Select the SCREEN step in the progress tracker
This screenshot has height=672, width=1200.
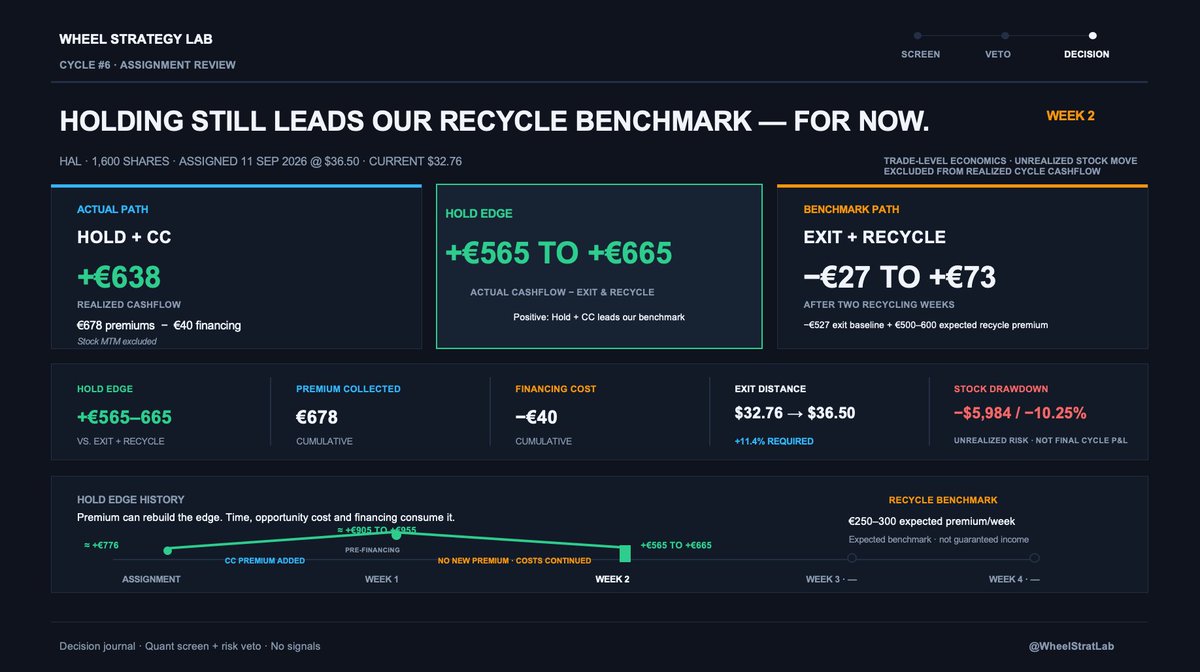920,54
